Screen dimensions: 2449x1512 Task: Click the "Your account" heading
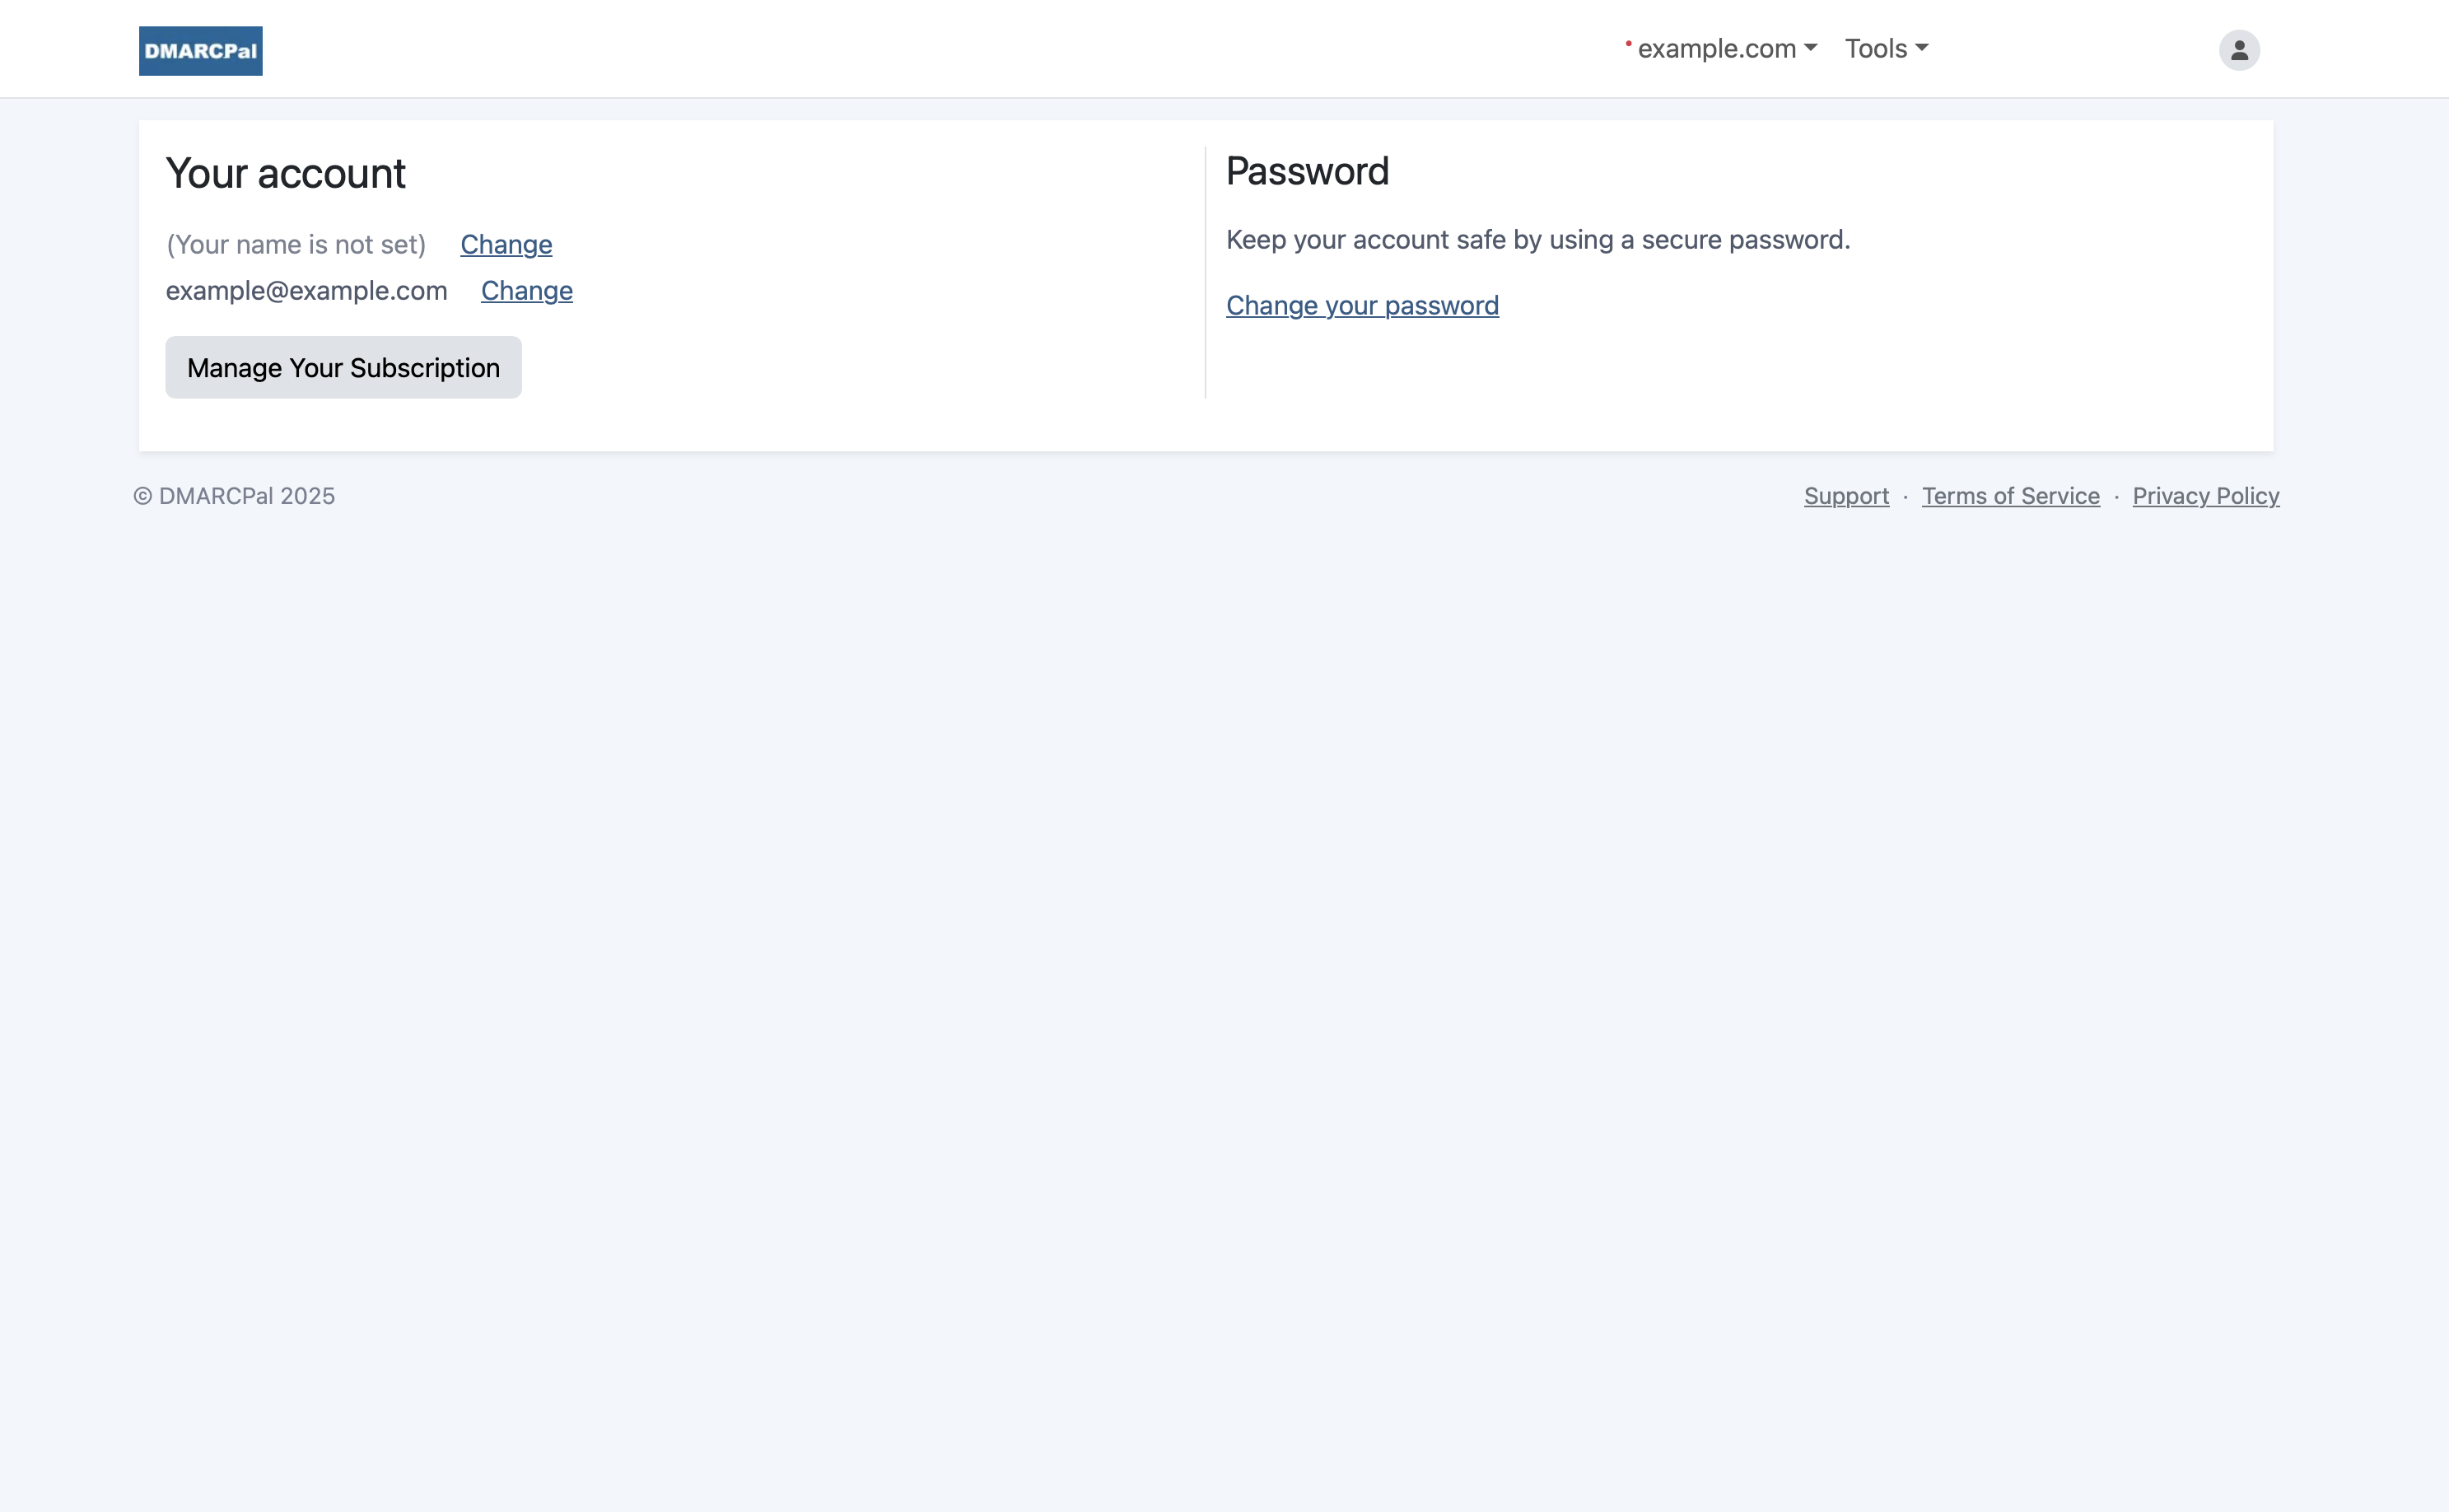[x=285, y=174]
